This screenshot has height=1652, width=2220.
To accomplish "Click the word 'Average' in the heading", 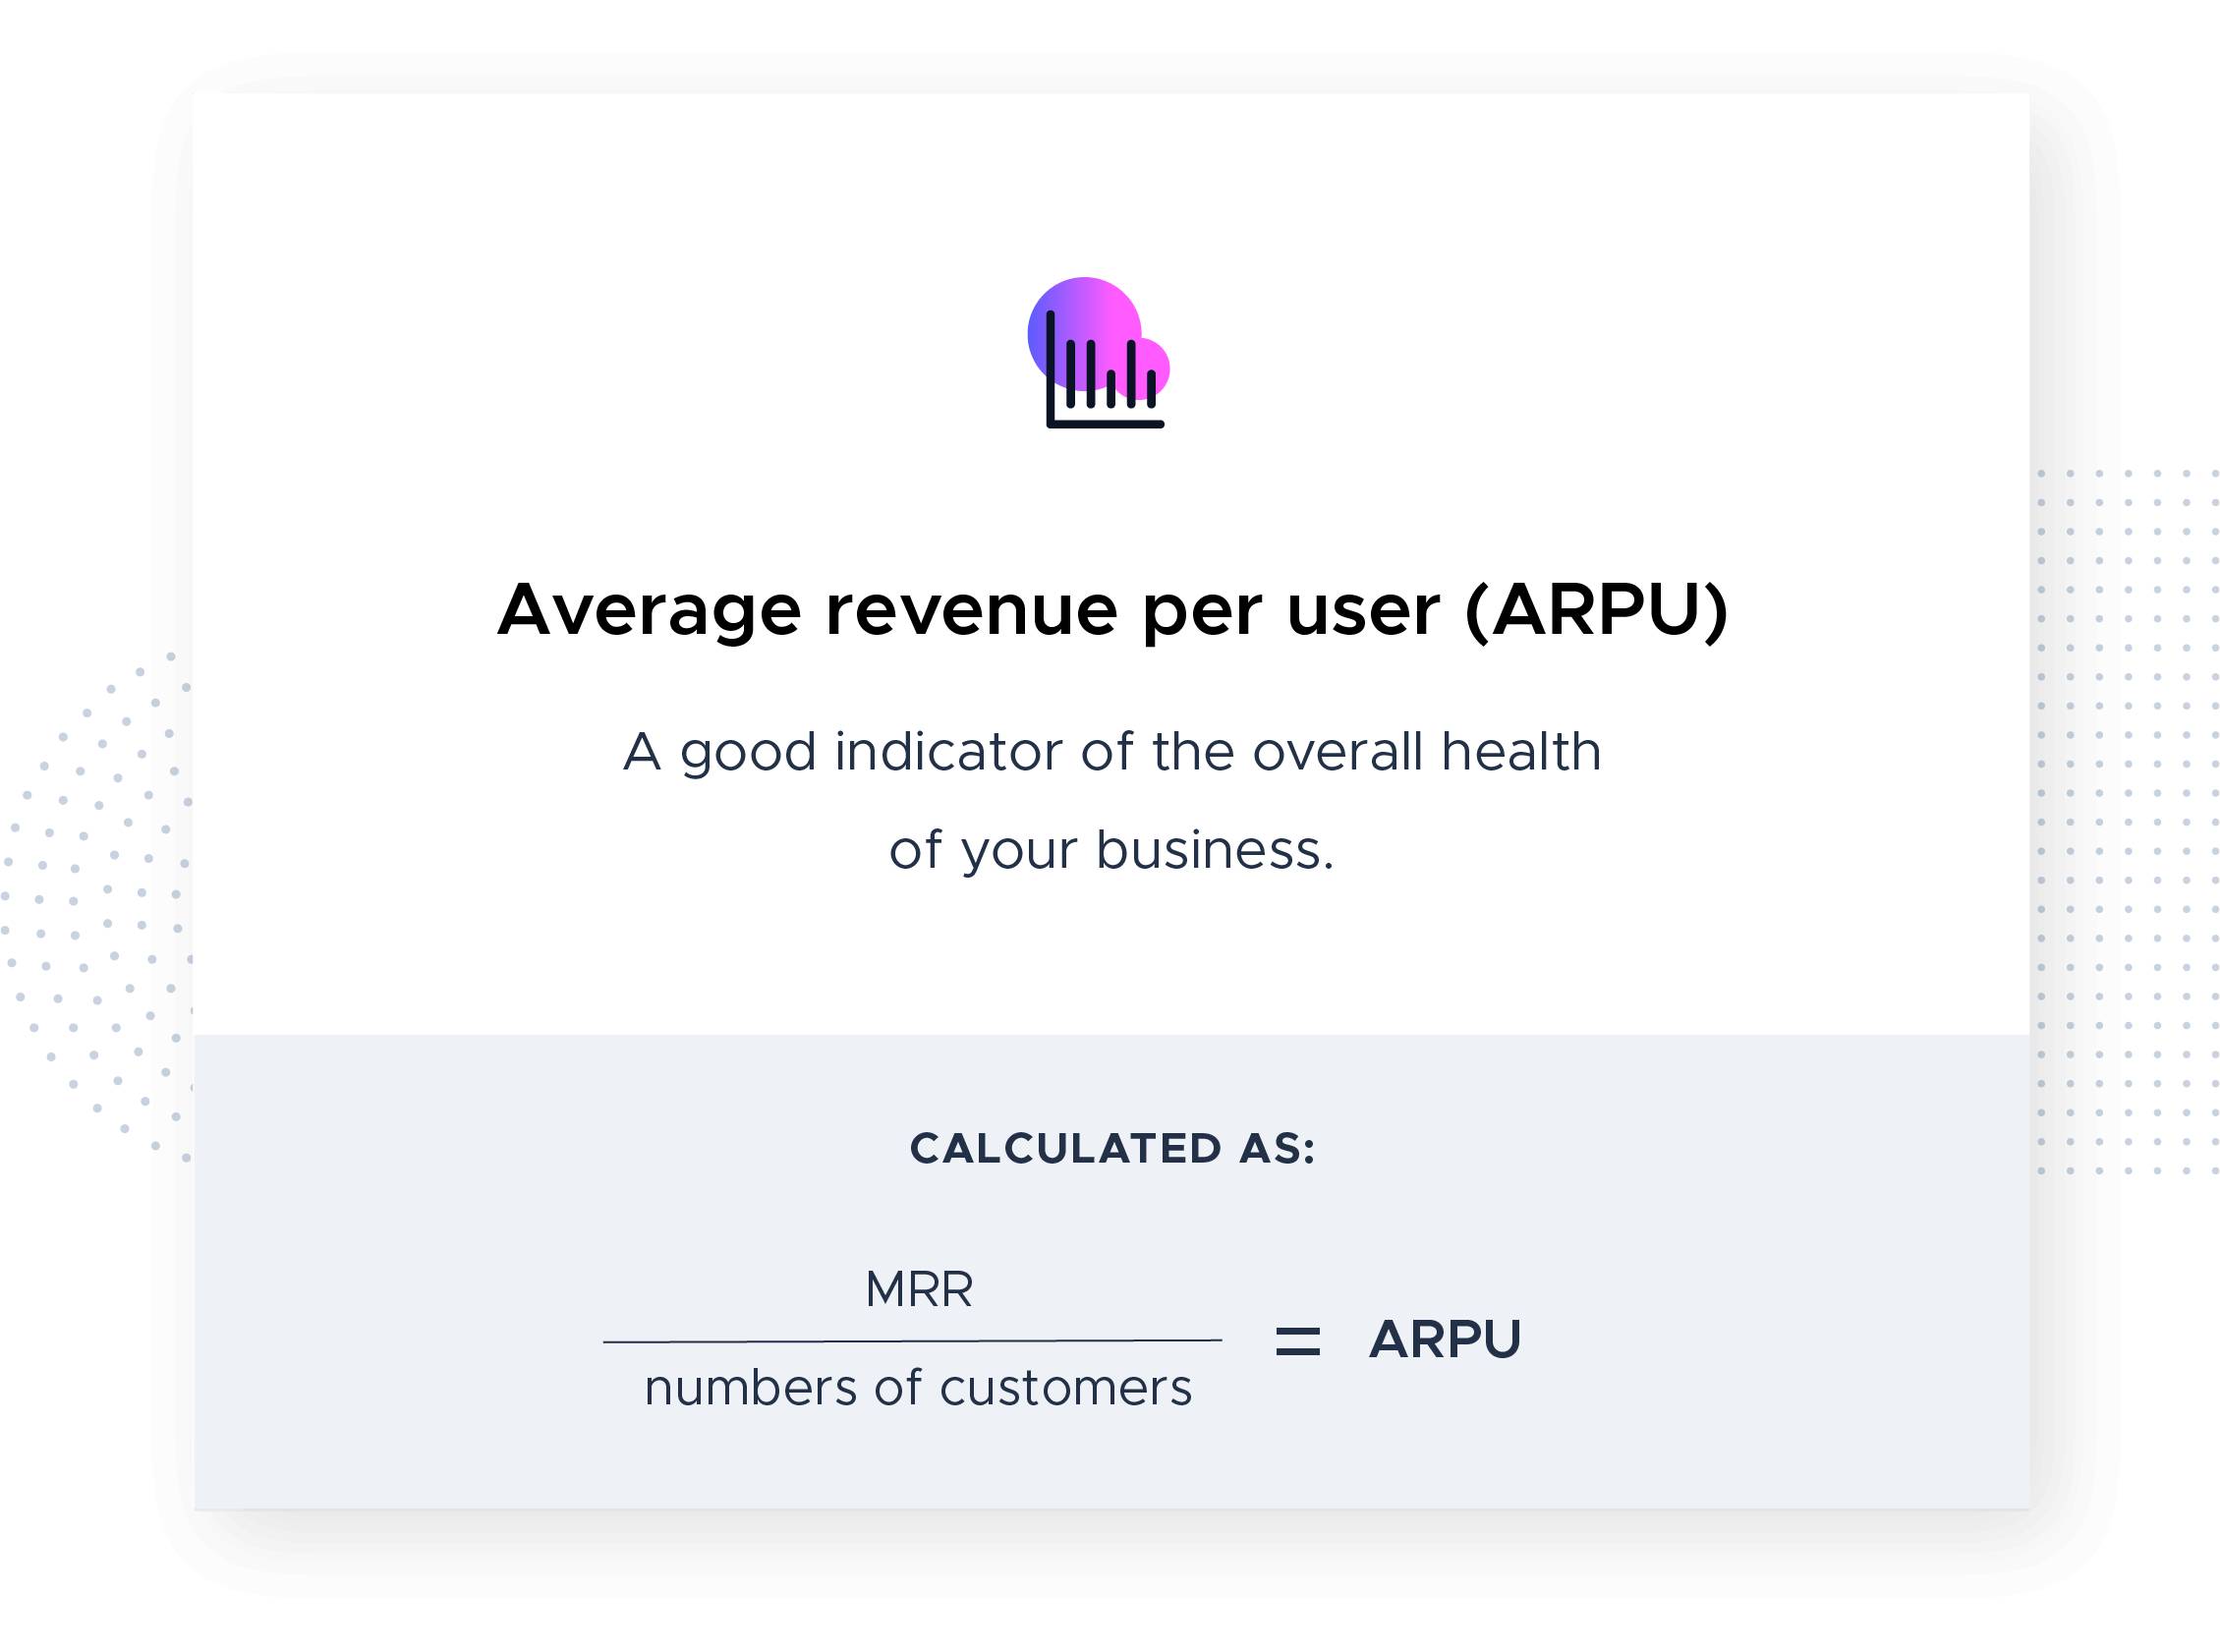I will [649, 611].
